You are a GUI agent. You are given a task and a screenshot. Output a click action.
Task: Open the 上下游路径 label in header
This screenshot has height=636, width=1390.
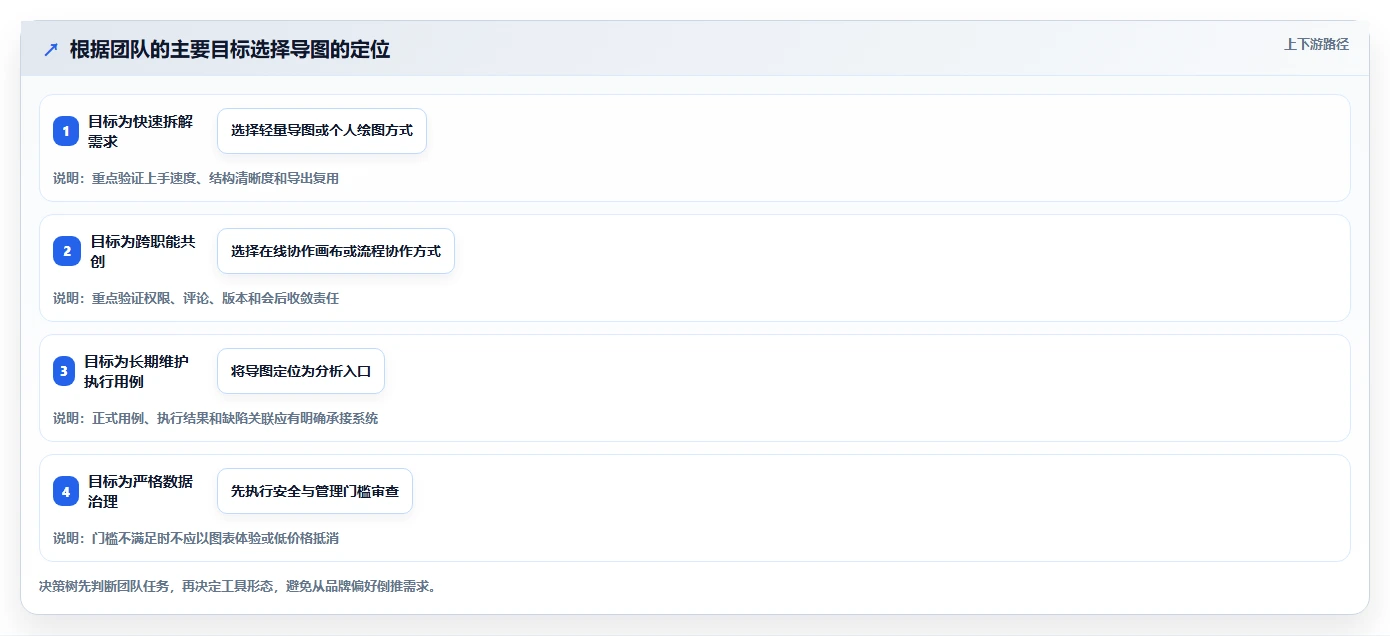[1316, 44]
